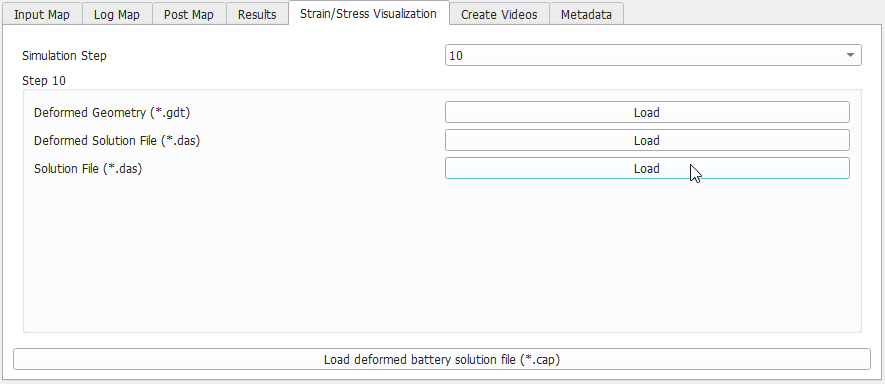The image size is (885, 384).
Task: Load the Deformed Geometry (*.gdt) file
Action: (x=647, y=112)
